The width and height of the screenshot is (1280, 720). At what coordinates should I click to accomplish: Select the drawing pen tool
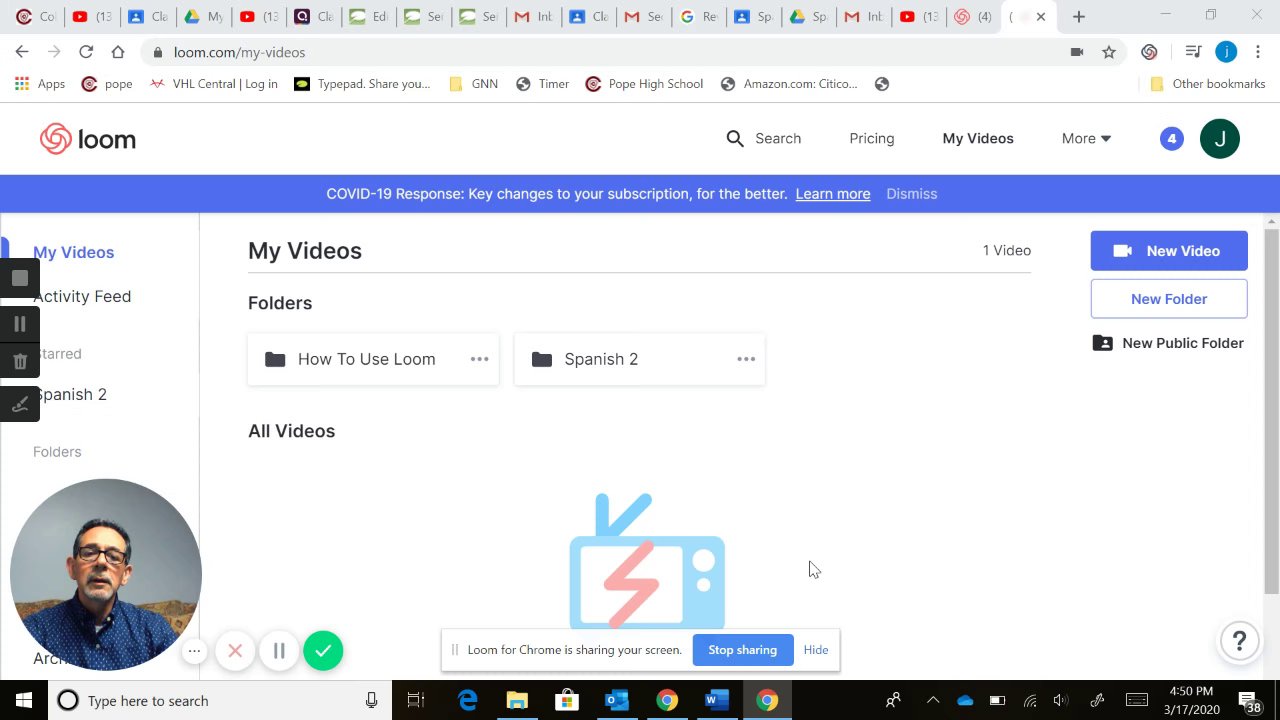coord(19,404)
